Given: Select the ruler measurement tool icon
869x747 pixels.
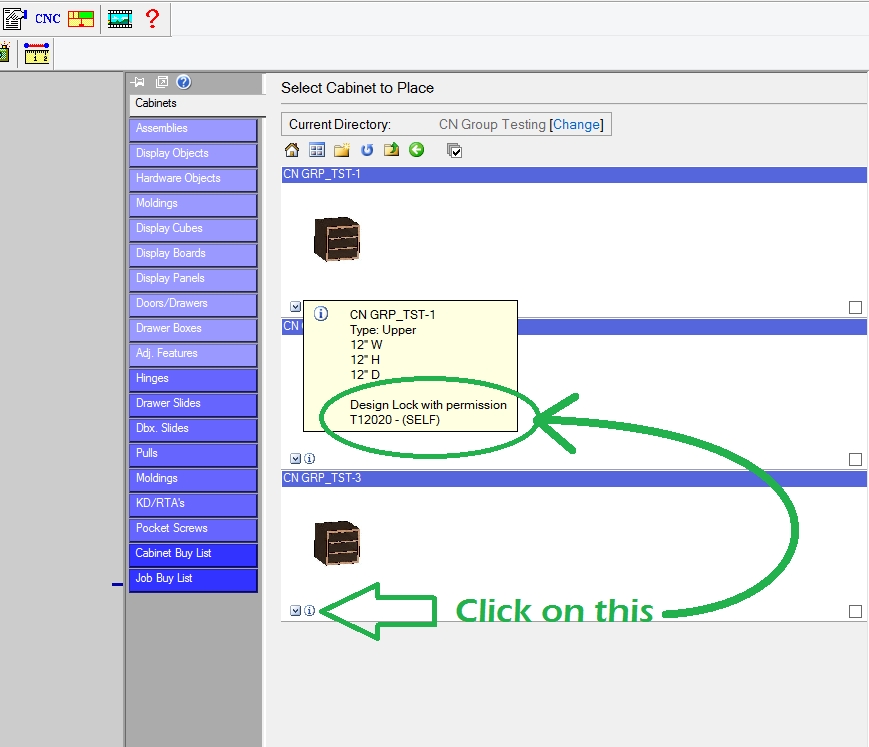Looking at the screenshot, I should point(37,54).
